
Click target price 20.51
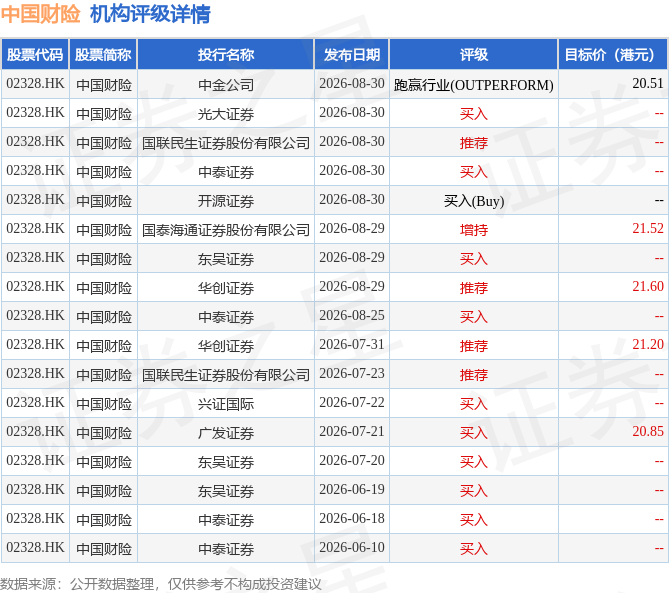tap(648, 84)
